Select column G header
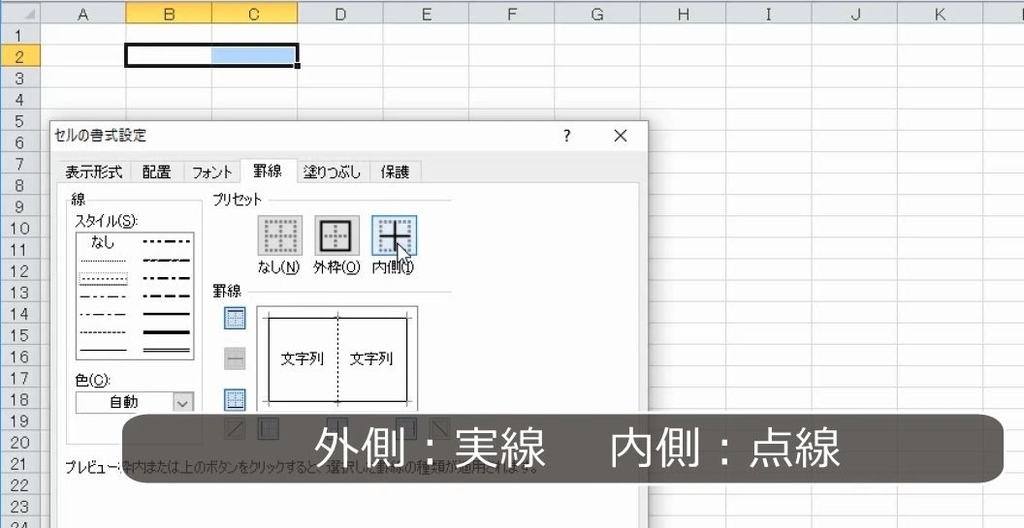 [x=597, y=14]
